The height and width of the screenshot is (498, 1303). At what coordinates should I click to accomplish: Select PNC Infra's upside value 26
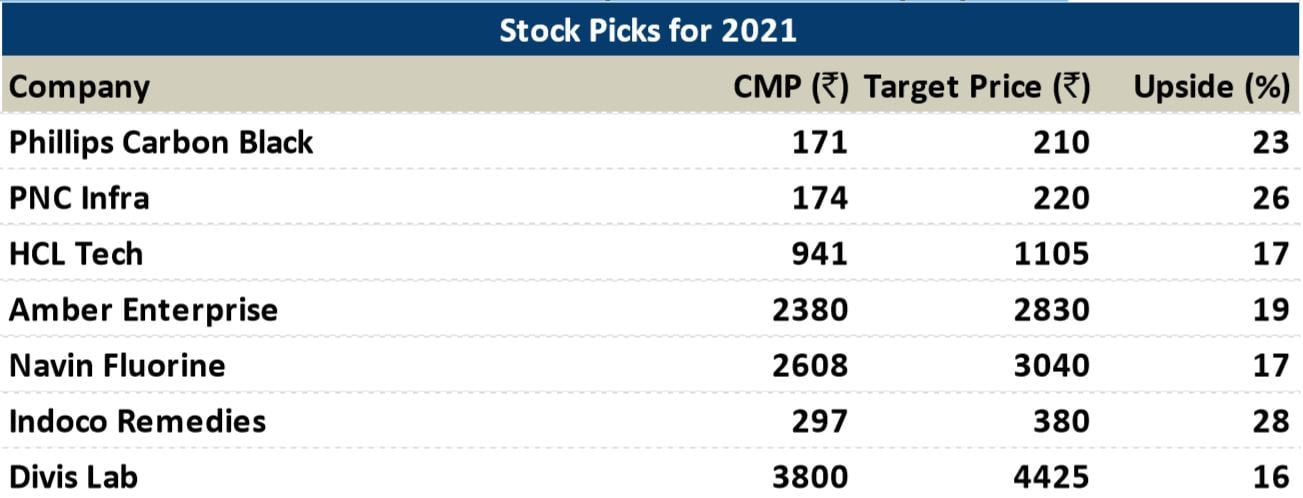point(1271,198)
